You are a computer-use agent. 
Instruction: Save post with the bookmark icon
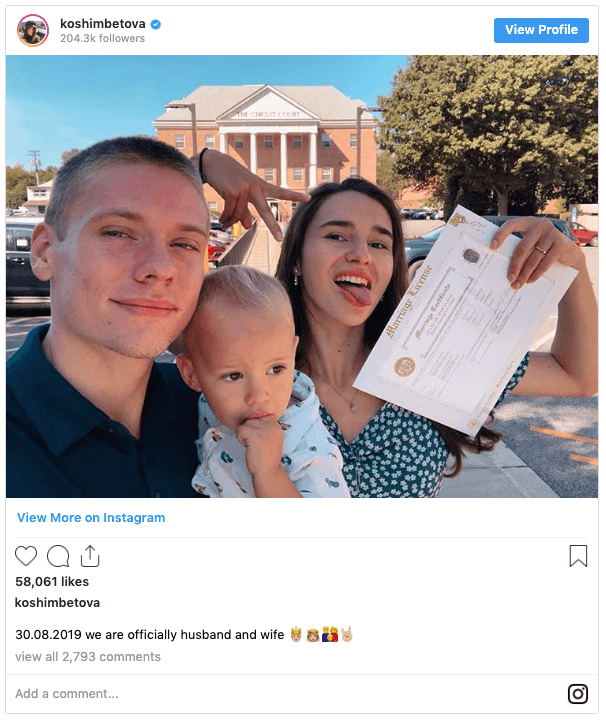[578, 556]
